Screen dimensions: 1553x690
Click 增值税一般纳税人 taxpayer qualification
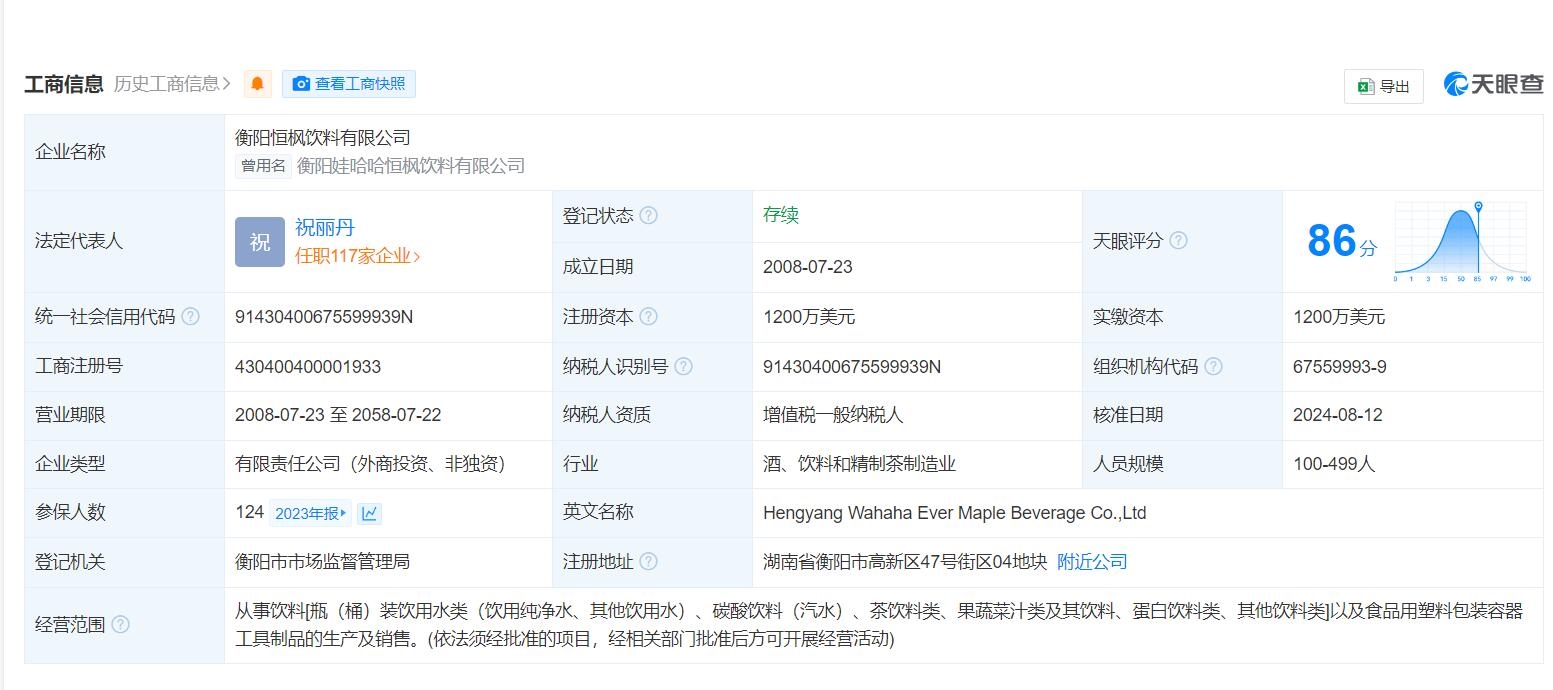pyautogui.click(x=833, y=415)
